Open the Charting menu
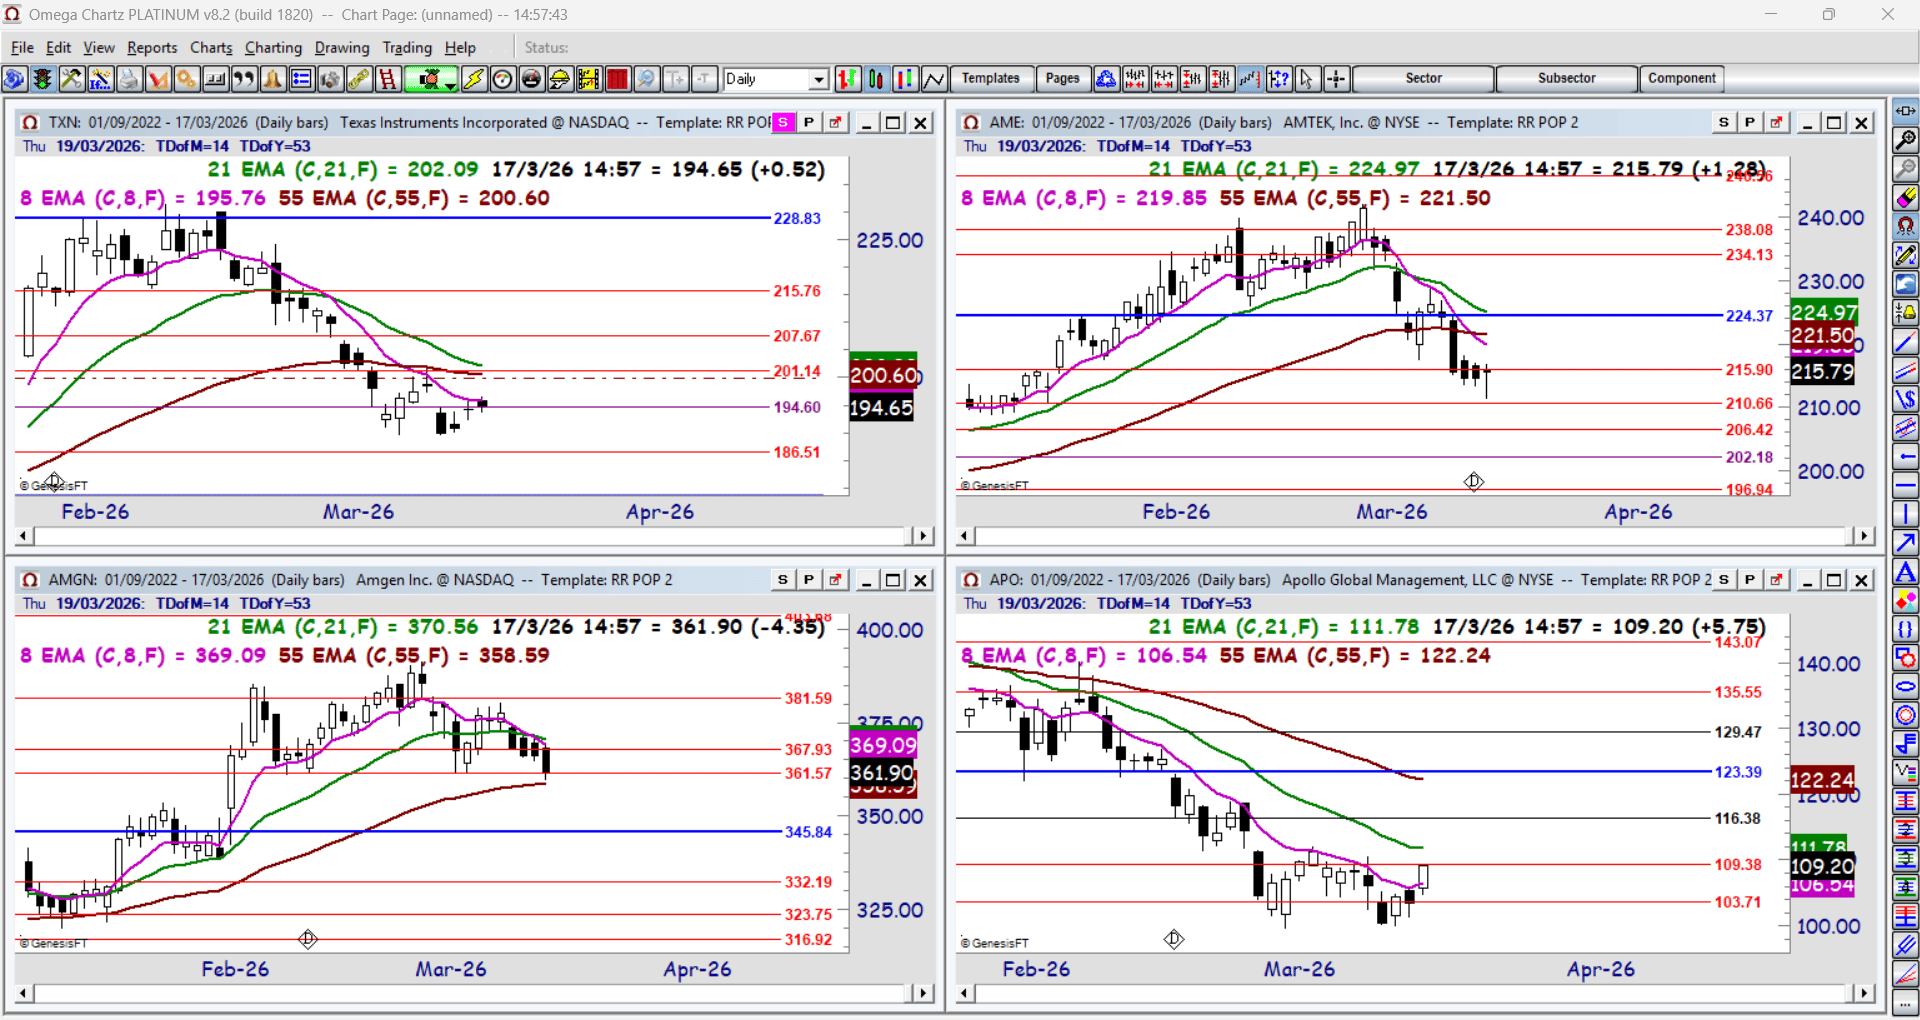This screenshot has width=1920, height=1020. pyautogui.click(x=273, y=48)
